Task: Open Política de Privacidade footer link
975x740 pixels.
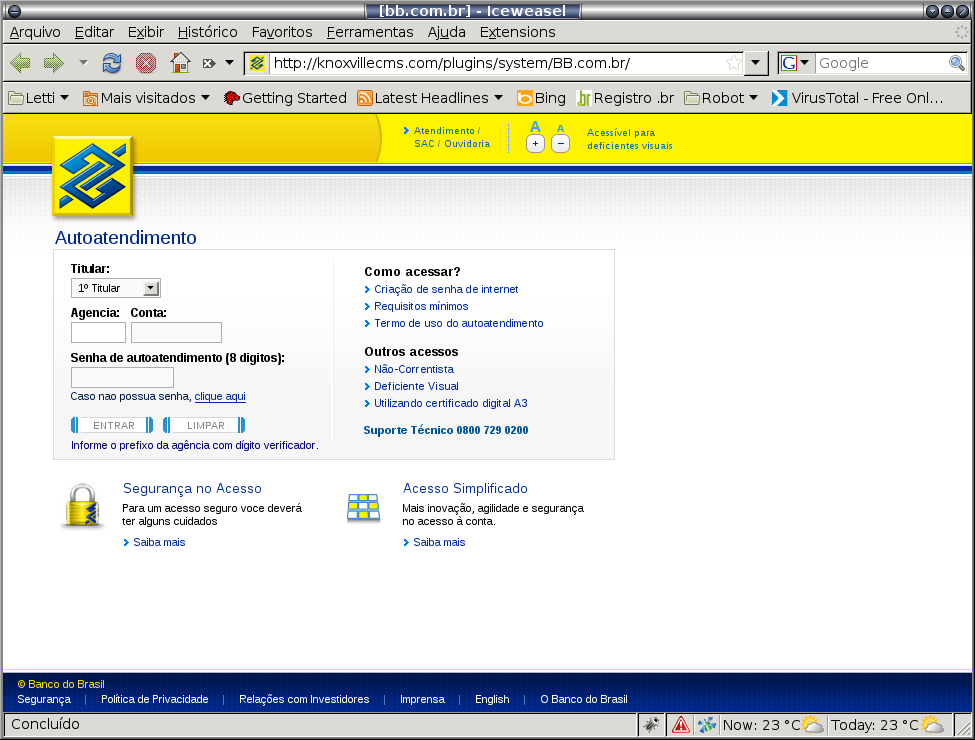Action: tap(155, 700)
